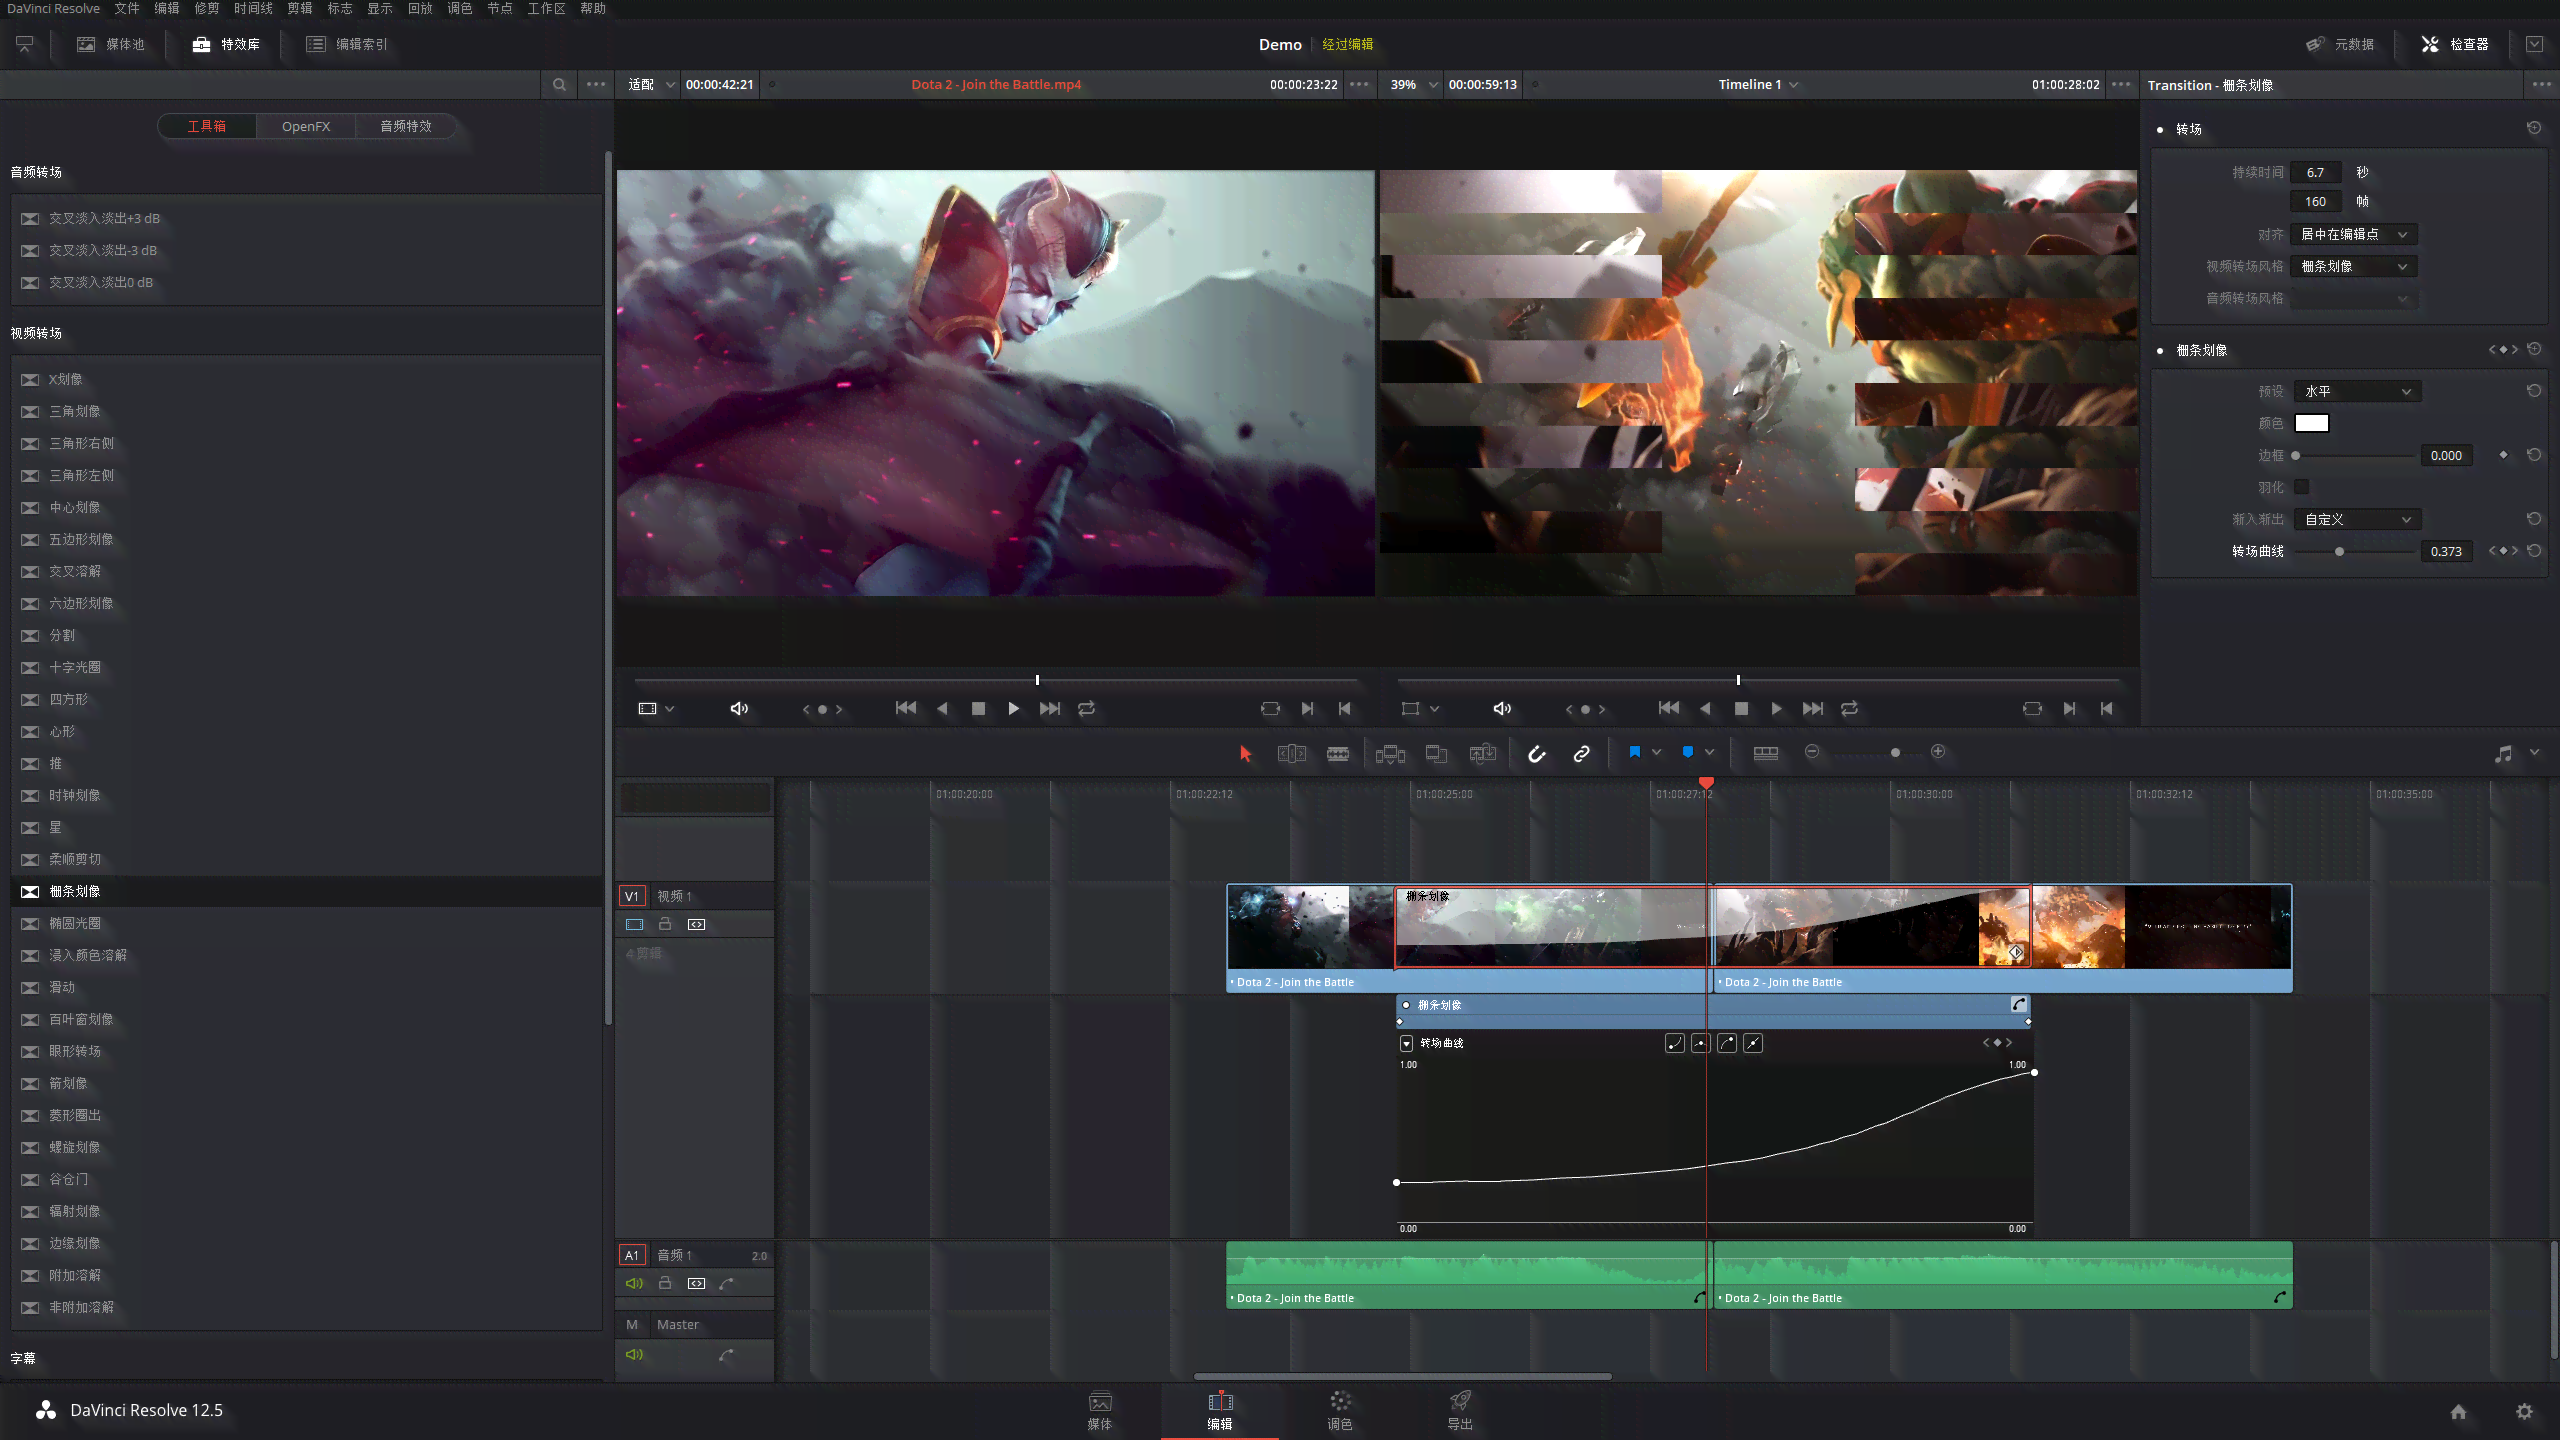Image resolution: width=2560 pixels, height=1440 pixels.
Task: Open the Media Pool panel
Action: 111,44
